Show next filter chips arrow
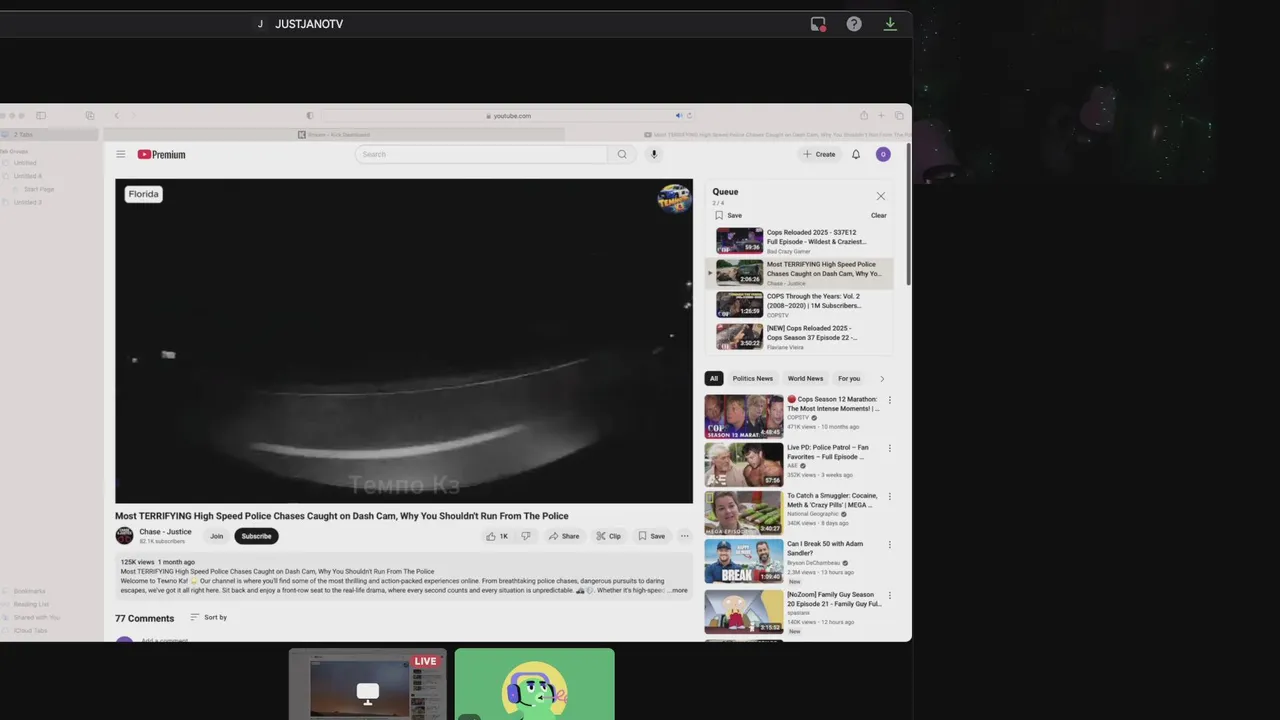 882,379
